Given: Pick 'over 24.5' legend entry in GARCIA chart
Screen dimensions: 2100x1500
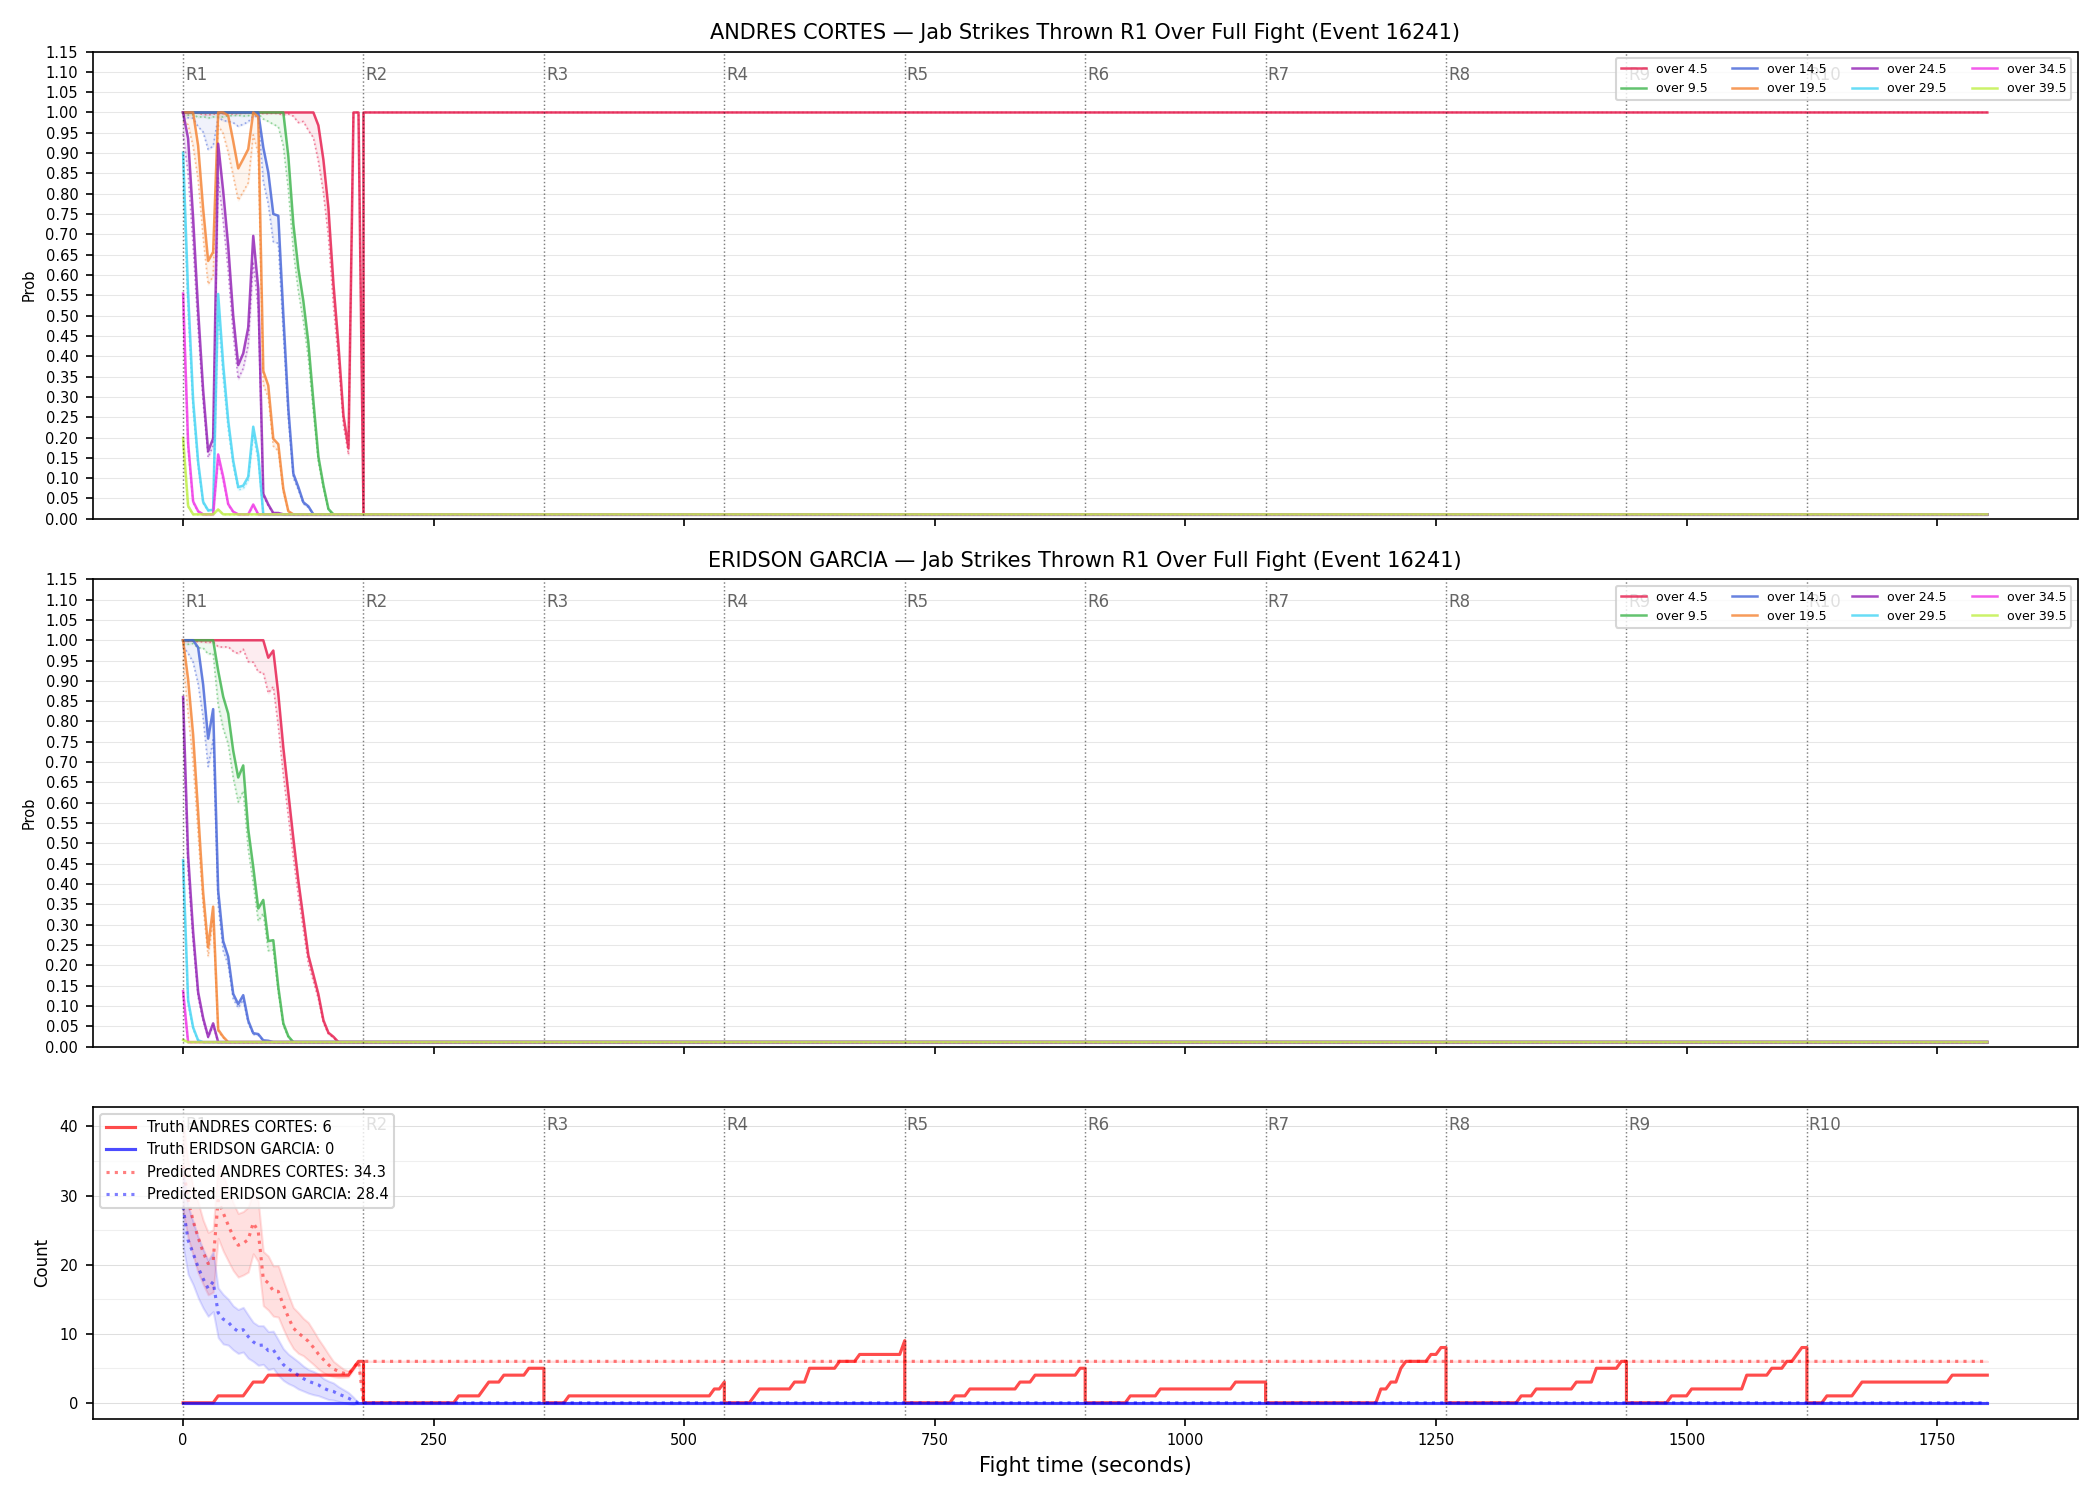Looking at the screenshot, I should click(1898, 597).
